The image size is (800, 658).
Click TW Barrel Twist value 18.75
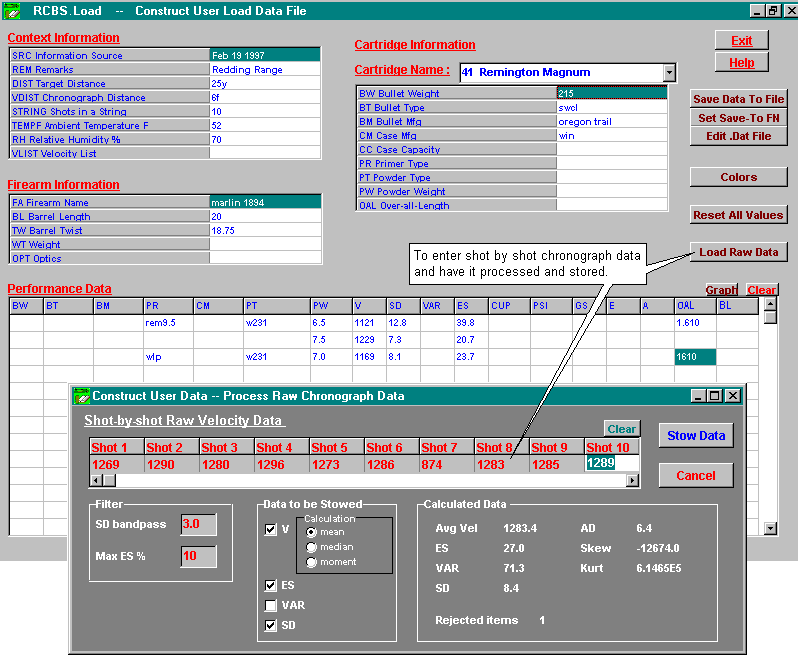tap(265, 231)
